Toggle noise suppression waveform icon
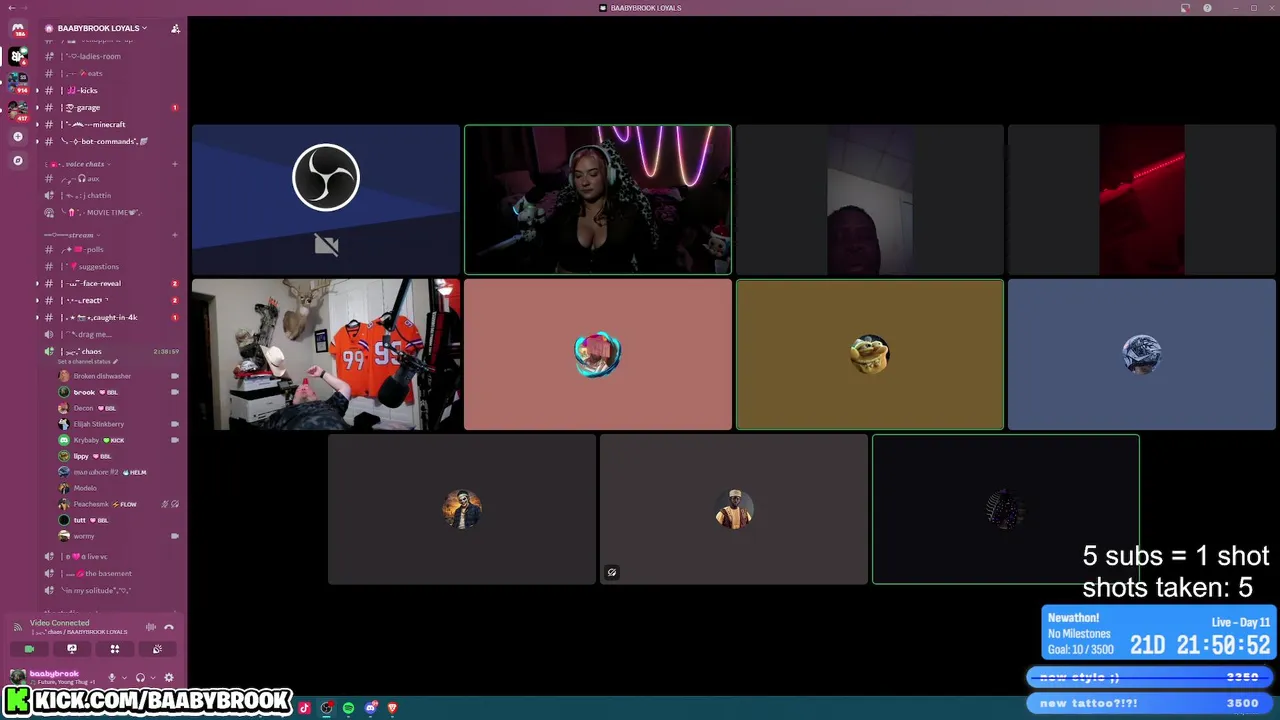The image size is (1280, 720). click(x=151, y=627)
